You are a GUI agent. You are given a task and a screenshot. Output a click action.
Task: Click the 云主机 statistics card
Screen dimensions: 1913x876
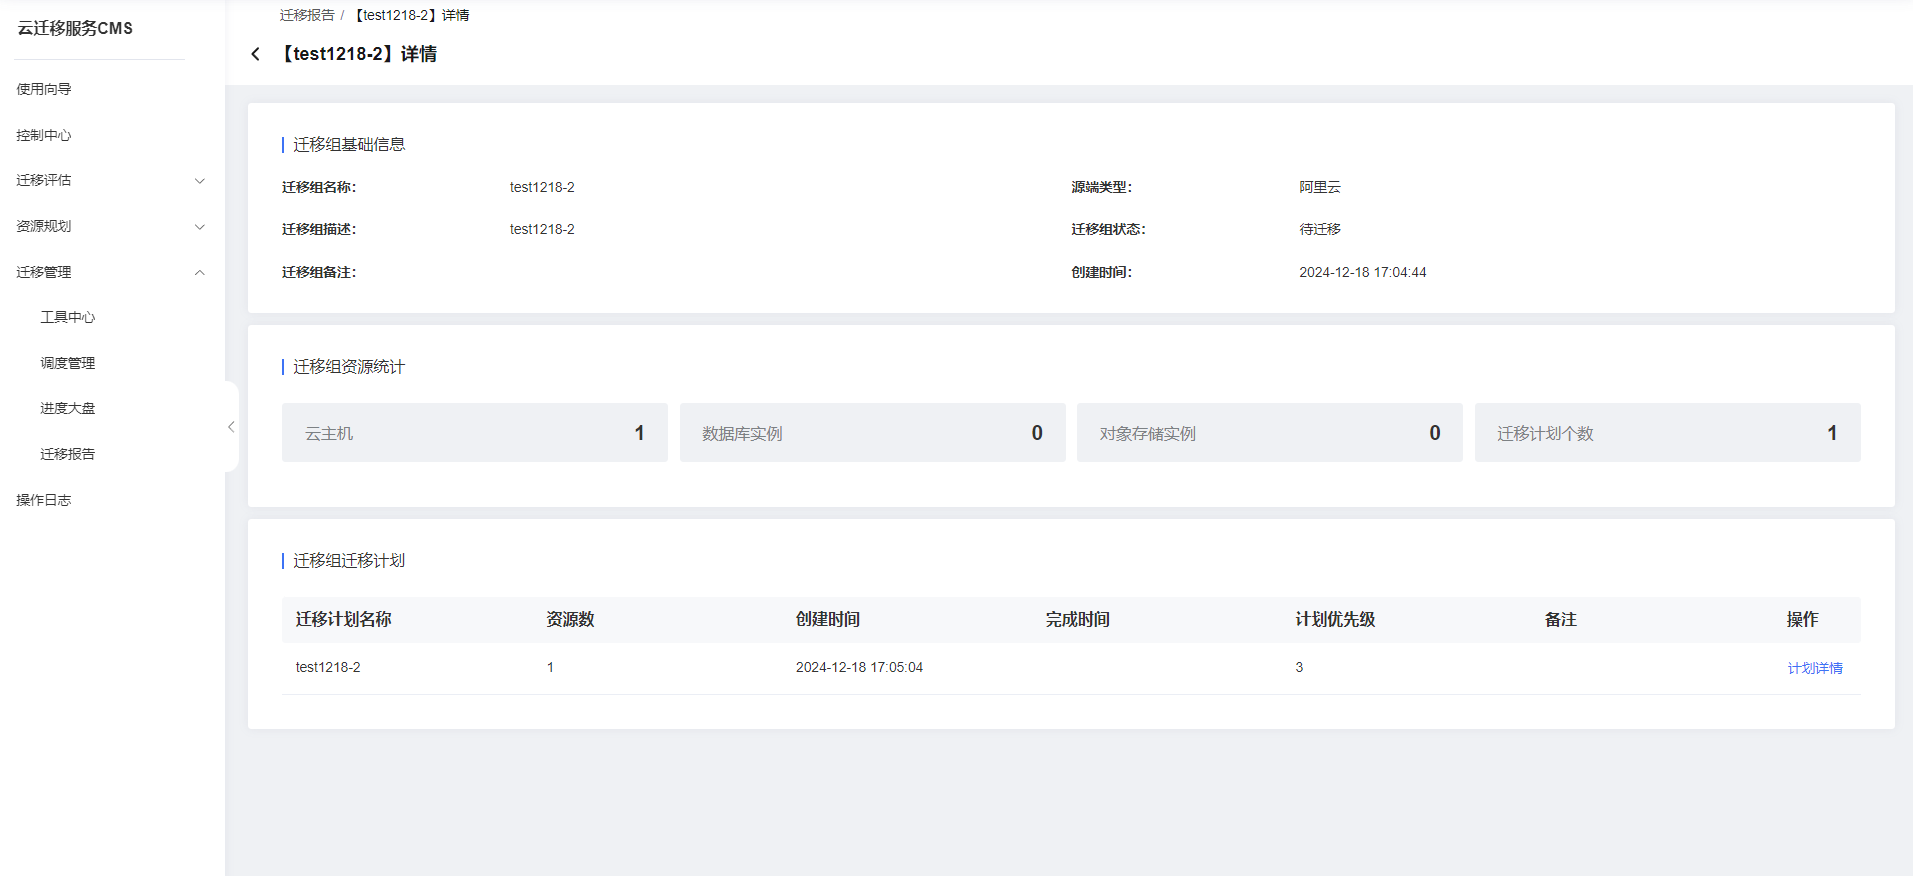click(x=474, y=433)
